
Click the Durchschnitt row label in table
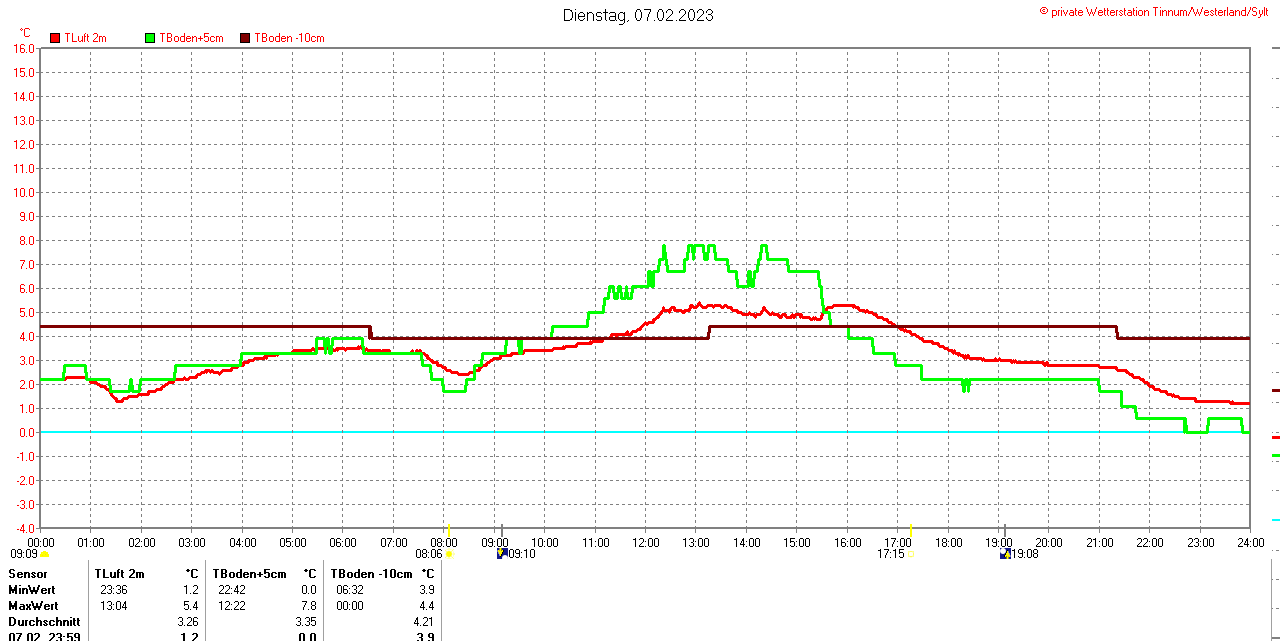[x=44, y=622]
